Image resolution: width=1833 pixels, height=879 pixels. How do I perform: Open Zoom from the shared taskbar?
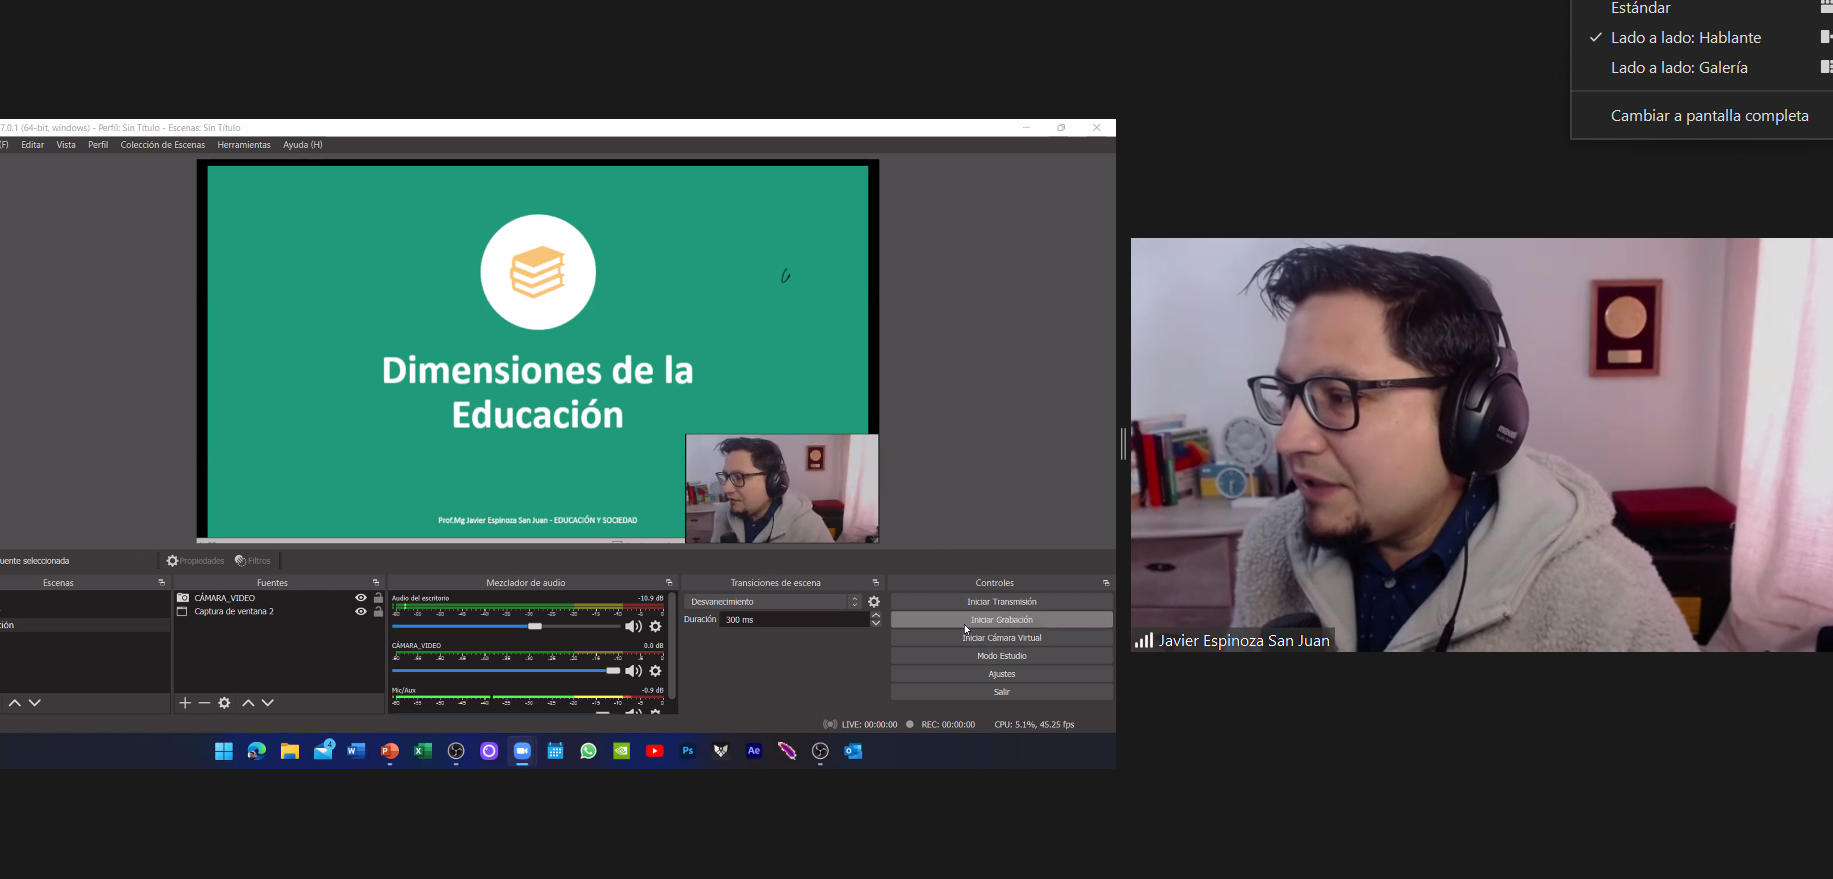(x=522, y=751)
